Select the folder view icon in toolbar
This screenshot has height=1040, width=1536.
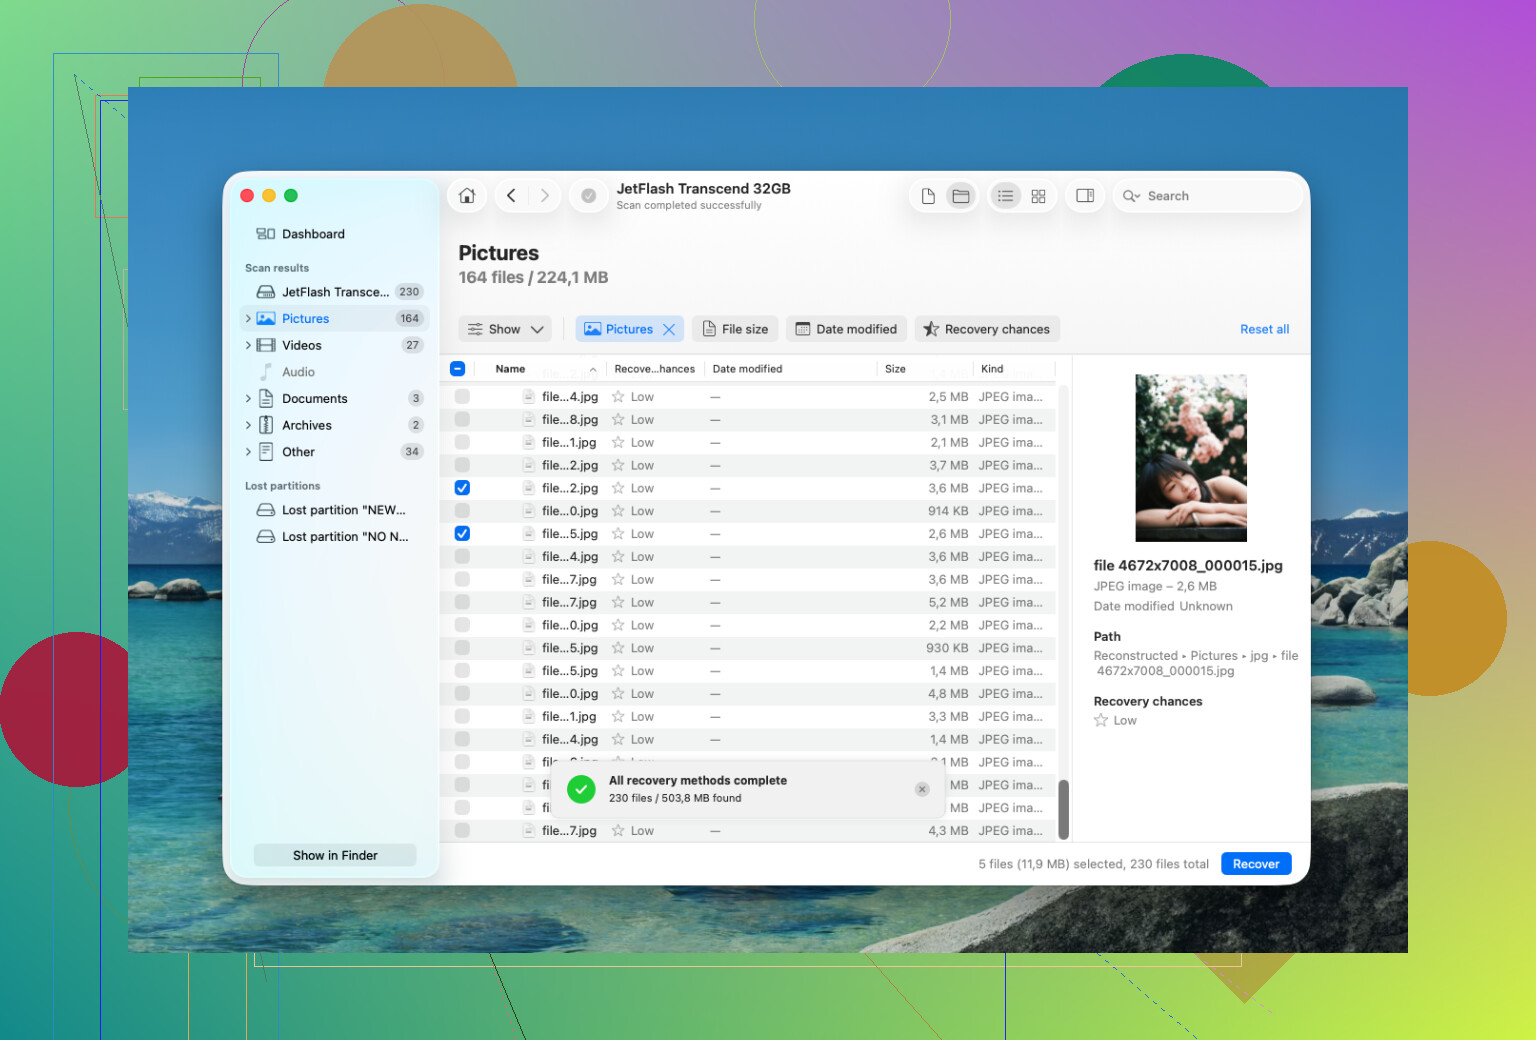(x=961, y=196)
